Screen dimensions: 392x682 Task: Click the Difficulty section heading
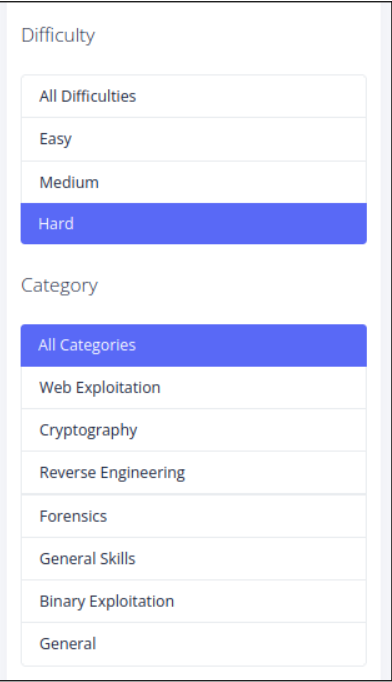[x=58, y=35]
